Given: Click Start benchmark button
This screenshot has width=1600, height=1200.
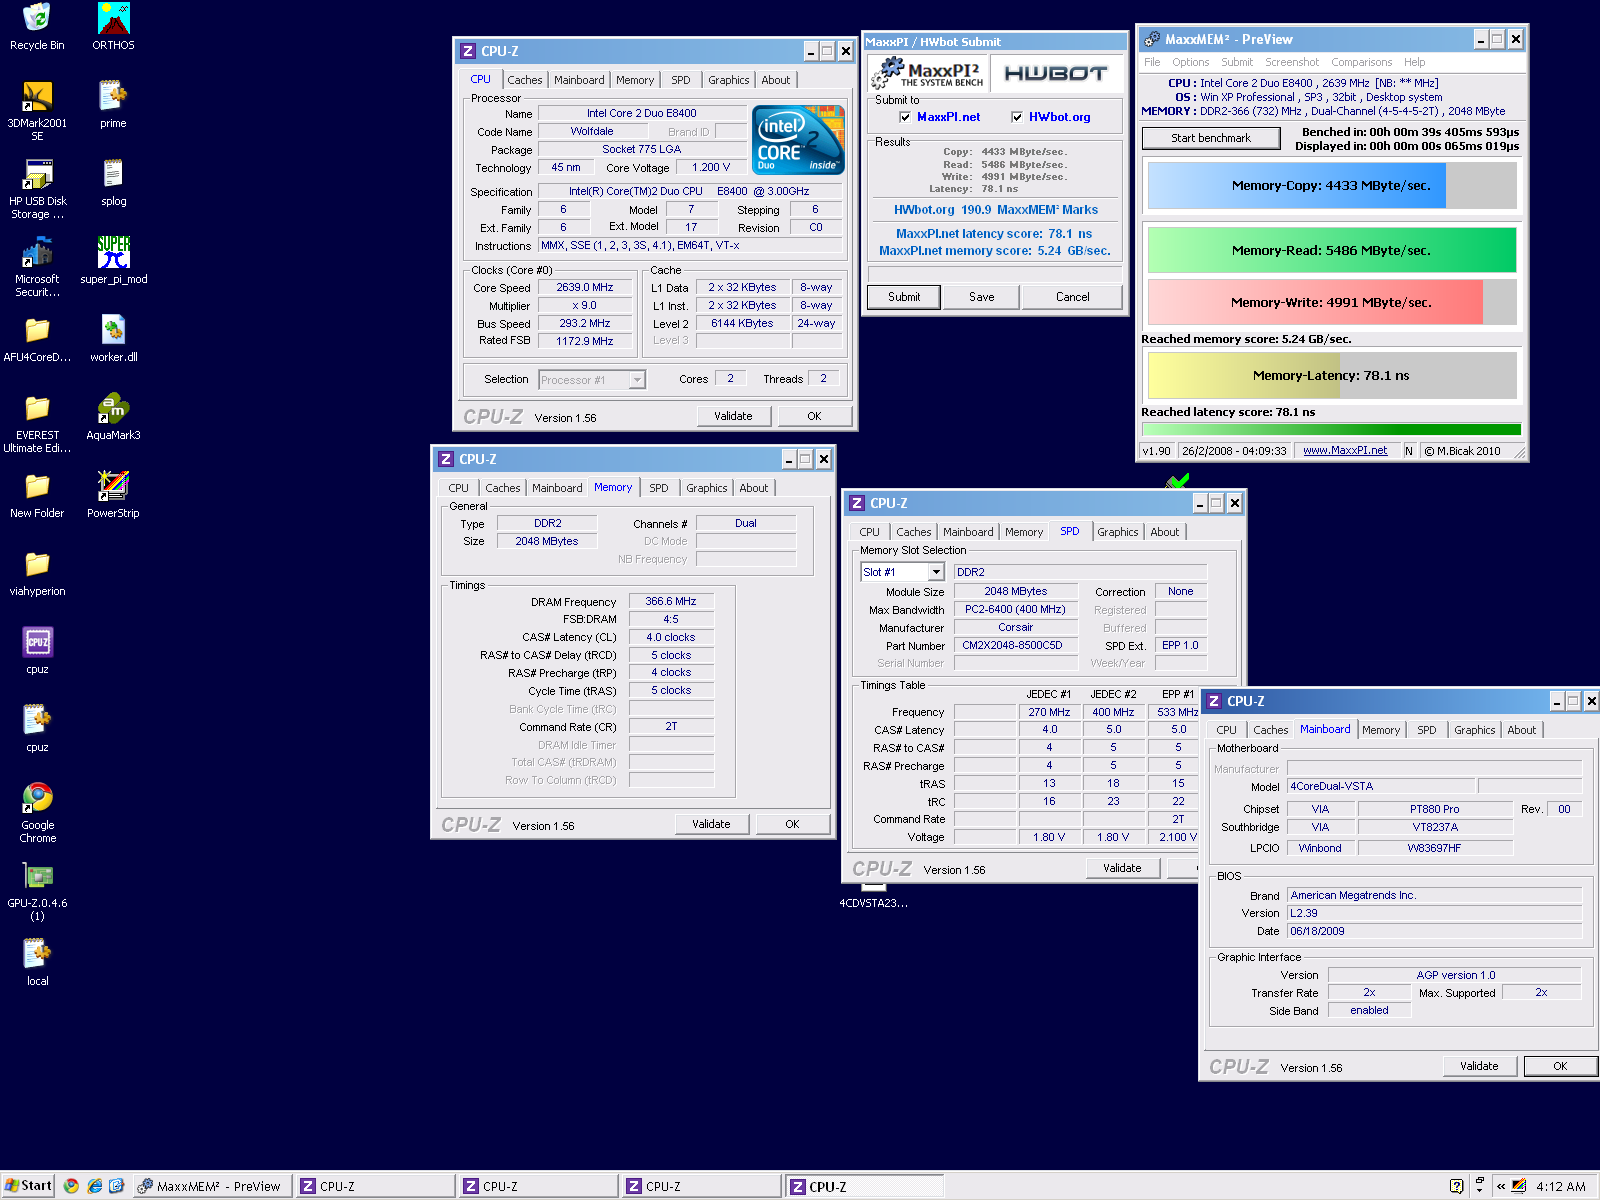Looking at the screenshot, I should point(1211,138).
